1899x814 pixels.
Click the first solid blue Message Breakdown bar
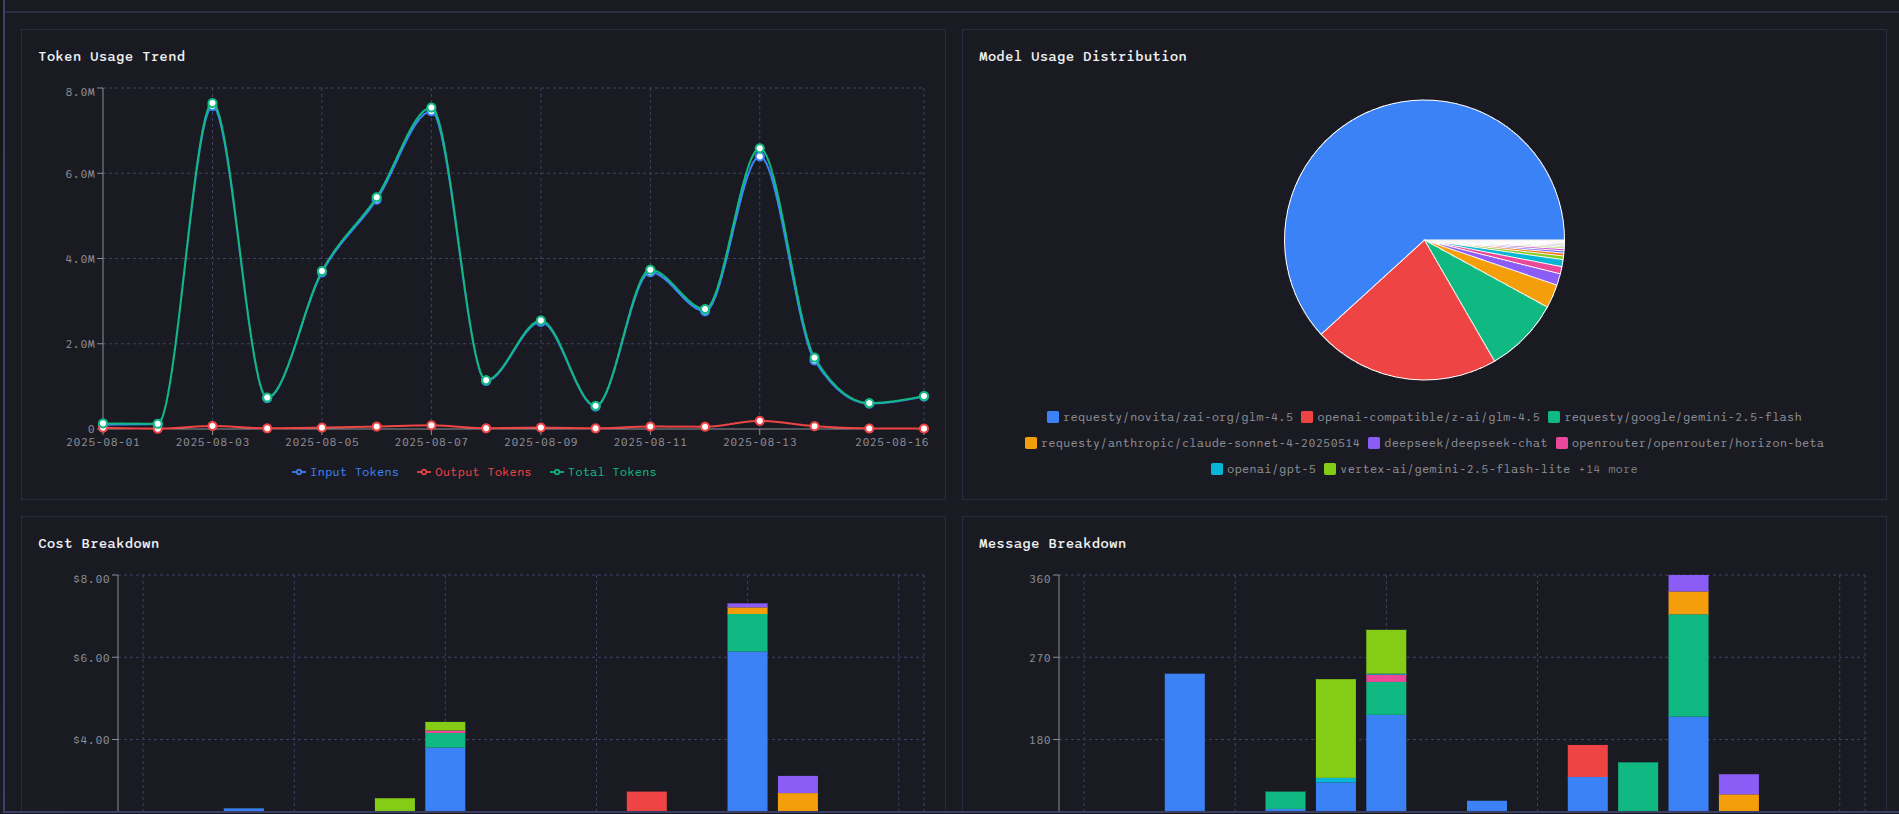tap(1185, 742)
